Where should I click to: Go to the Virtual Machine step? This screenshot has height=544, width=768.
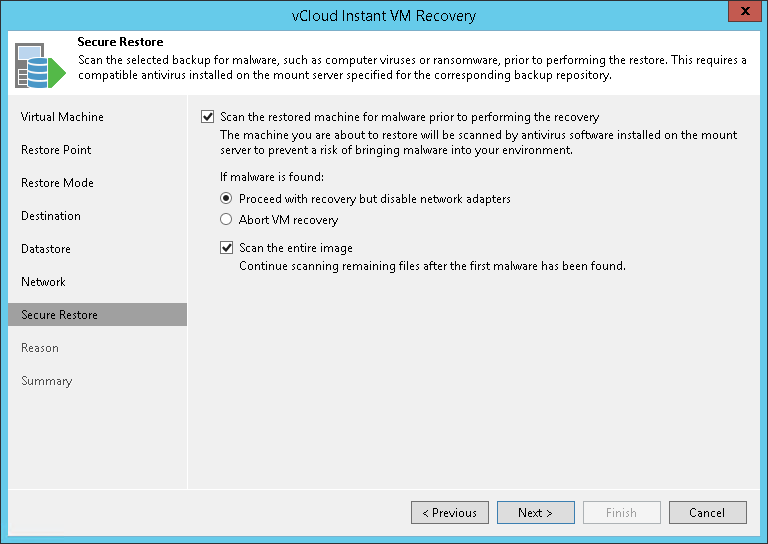click(62, 117)
